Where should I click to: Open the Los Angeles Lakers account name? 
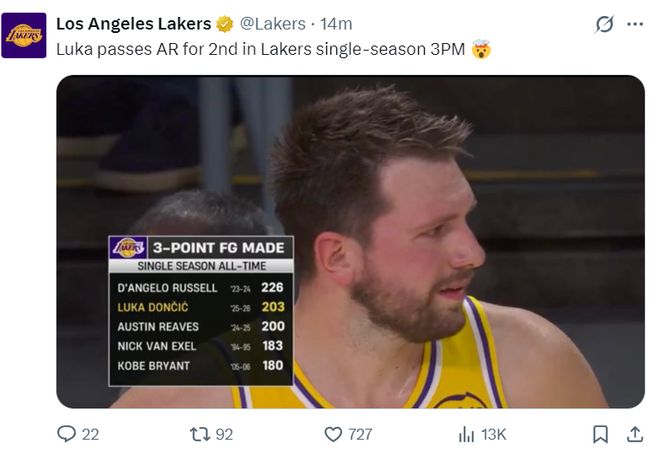click(x=133, y=24)
